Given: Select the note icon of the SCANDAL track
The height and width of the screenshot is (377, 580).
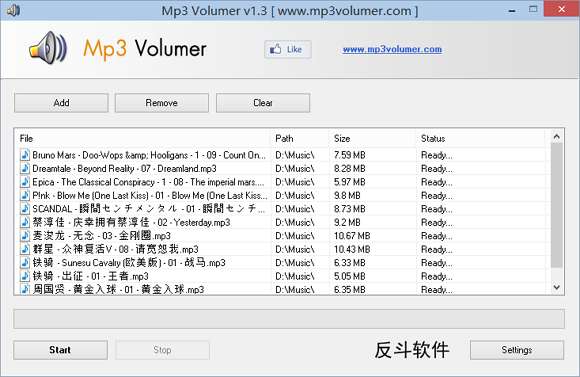Looking at the screenshot, I should (x=25, y=209).
